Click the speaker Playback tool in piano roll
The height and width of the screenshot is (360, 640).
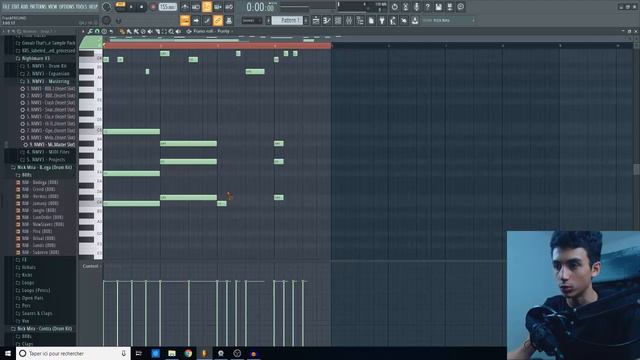click(x=178, y=31)
